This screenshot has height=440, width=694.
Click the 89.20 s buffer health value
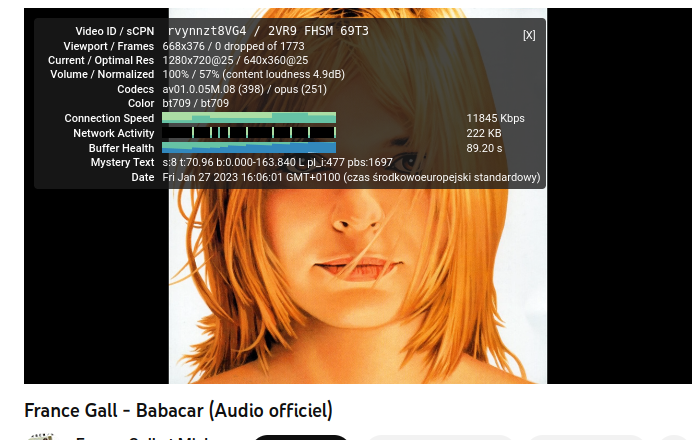tap(484, 148)
